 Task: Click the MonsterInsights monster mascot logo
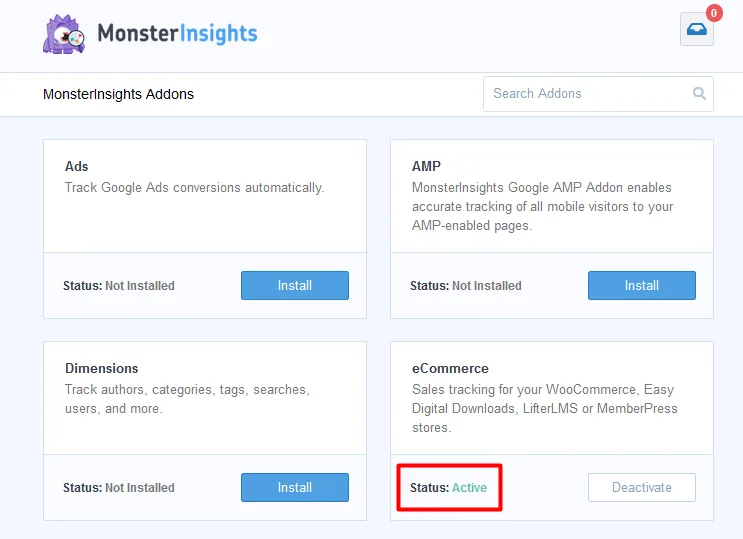point(64,34)
